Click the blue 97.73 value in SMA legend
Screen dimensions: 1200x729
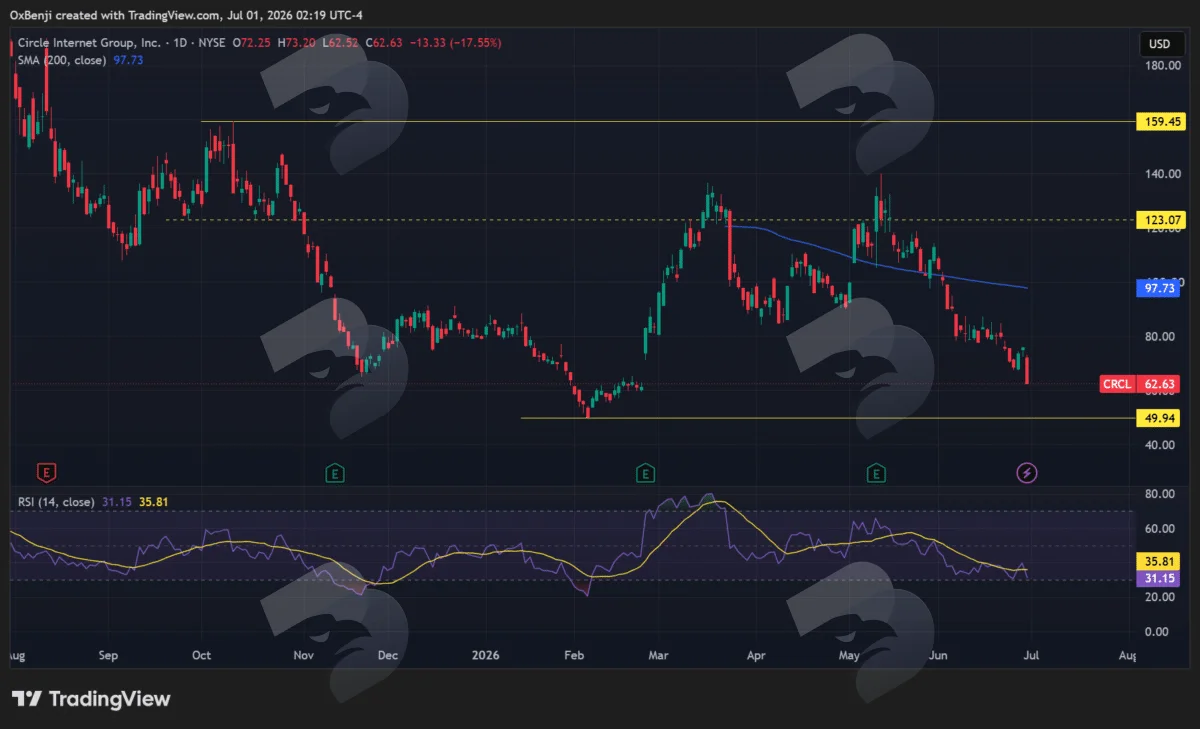coord(129,60)
